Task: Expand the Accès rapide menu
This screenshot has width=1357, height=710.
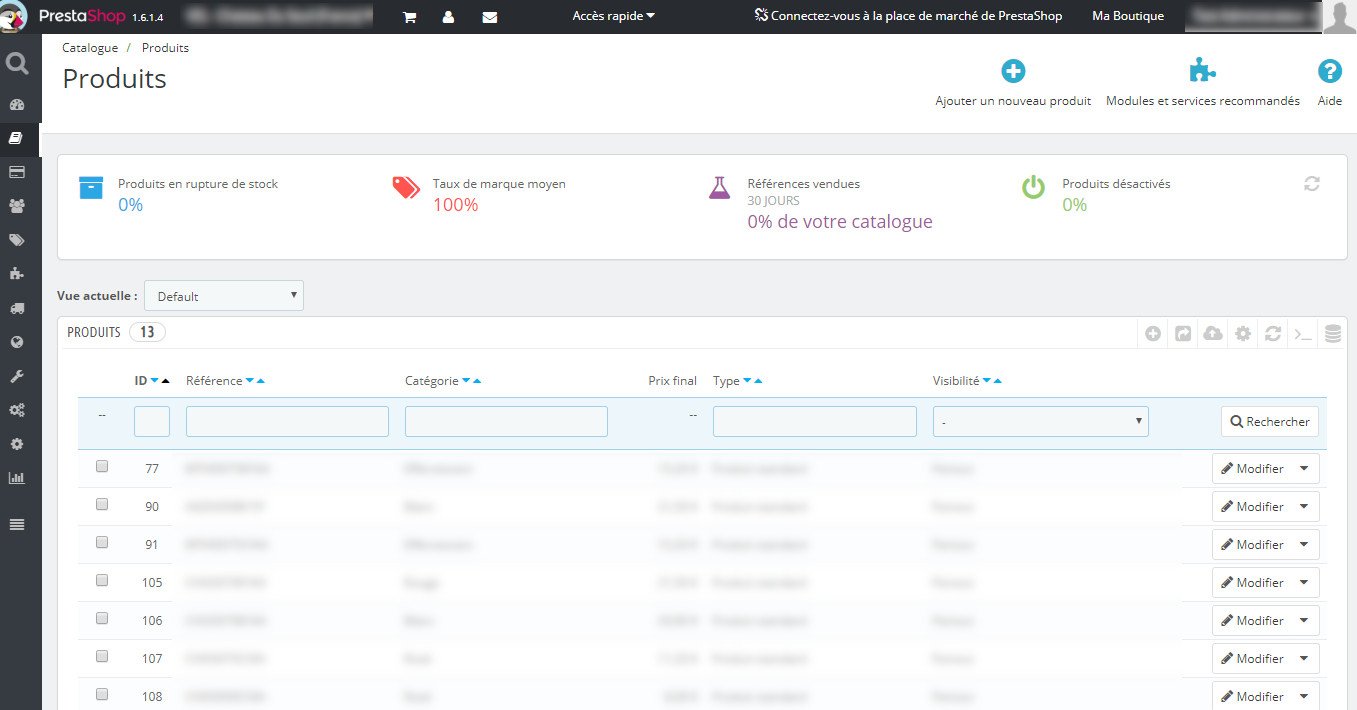Action: (614, 16)
